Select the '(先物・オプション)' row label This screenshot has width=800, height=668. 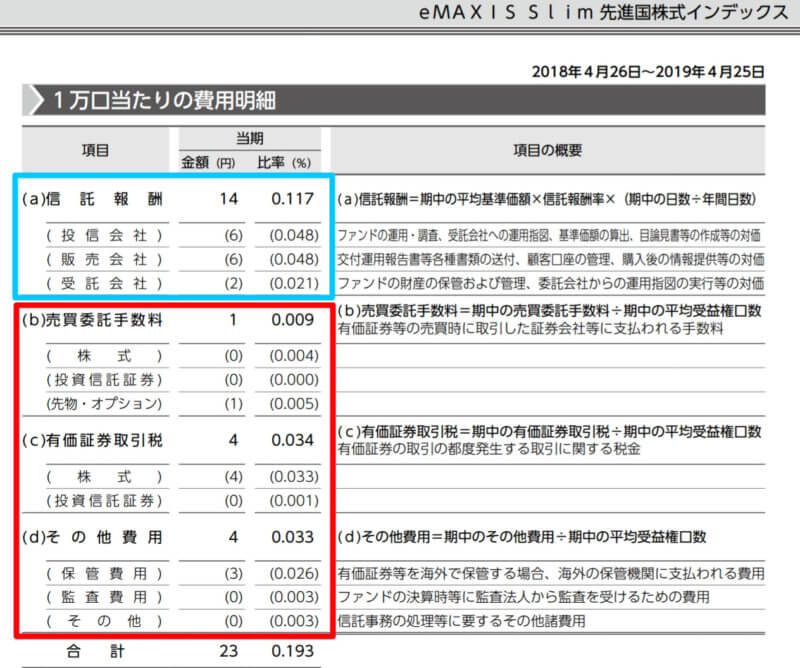(x=105, y=404)
